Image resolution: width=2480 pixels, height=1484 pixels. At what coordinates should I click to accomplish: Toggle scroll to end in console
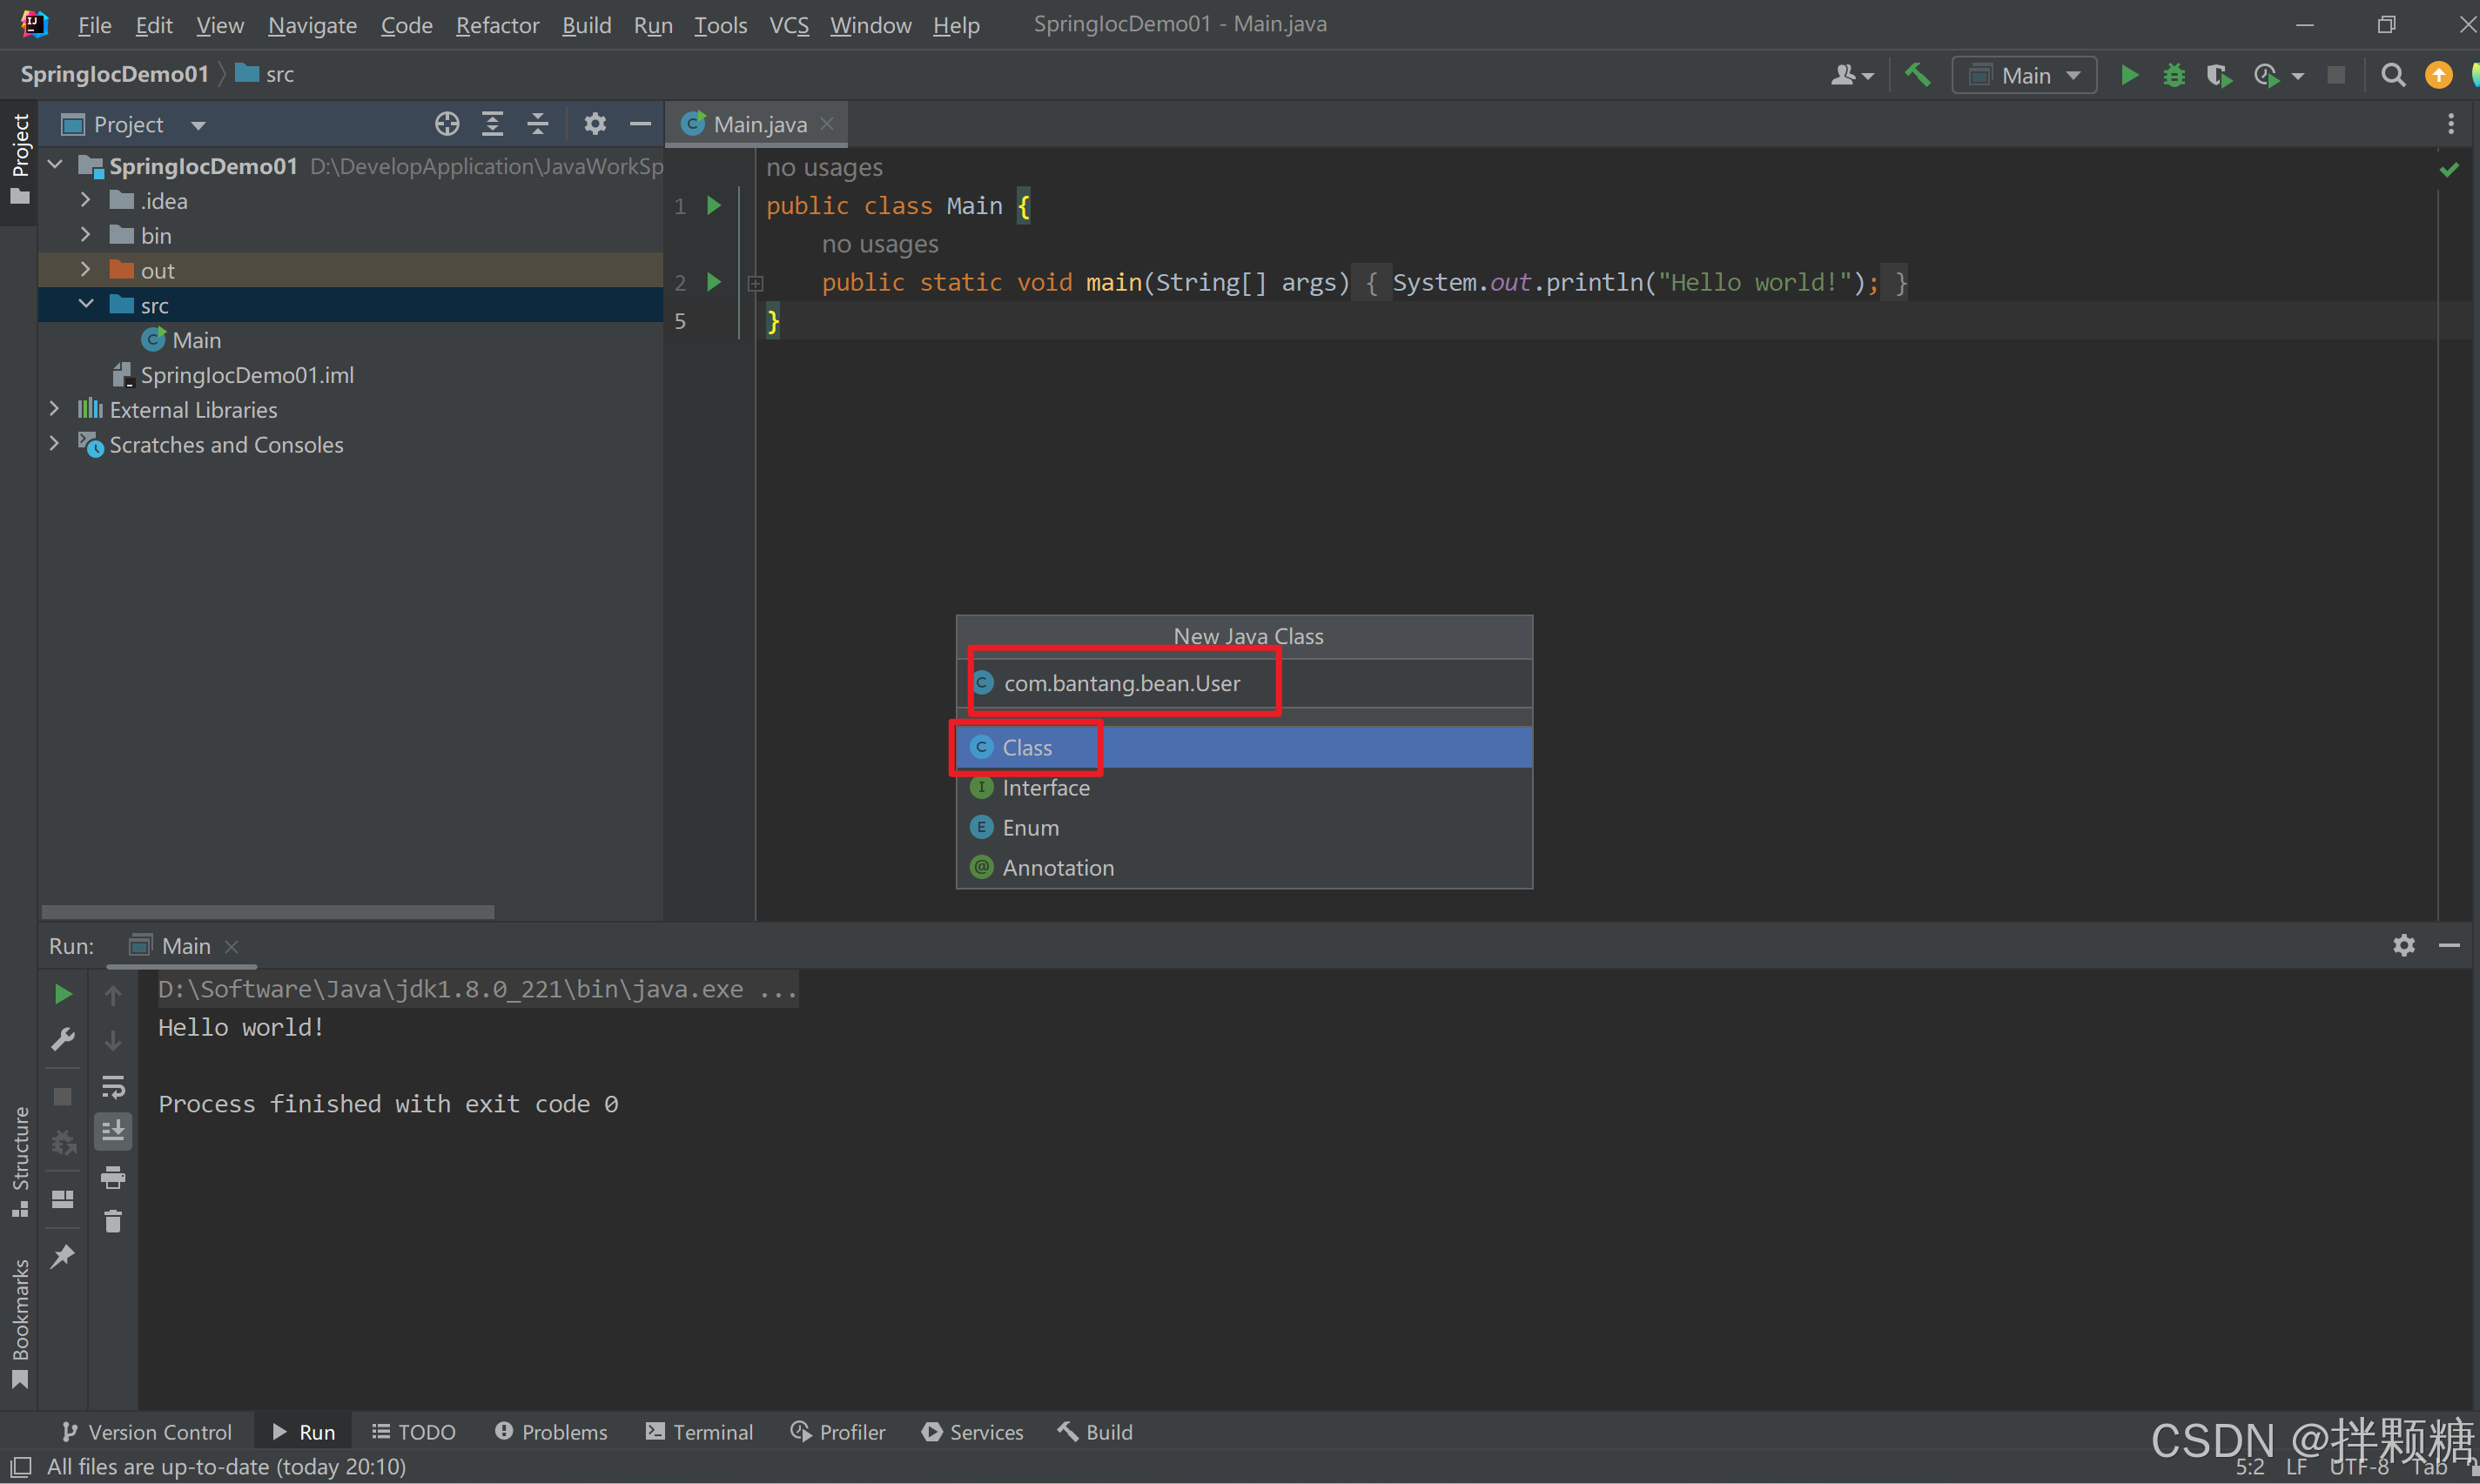(113, 1131)
